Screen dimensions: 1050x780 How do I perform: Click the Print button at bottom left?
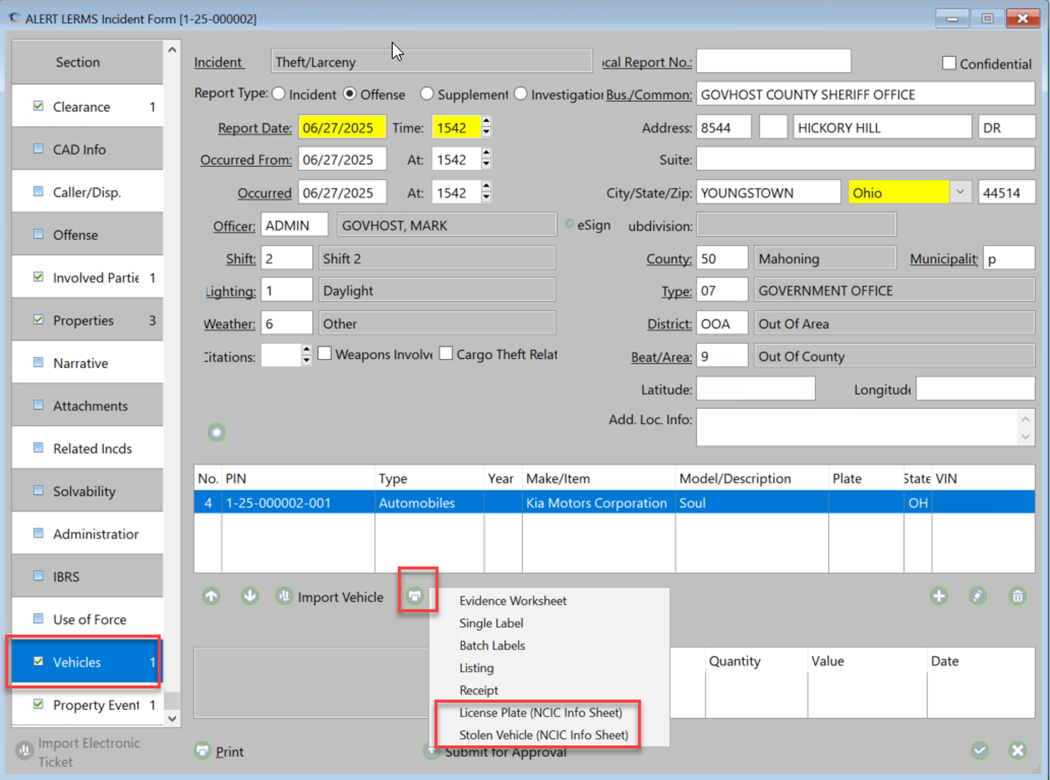[220, 752]
